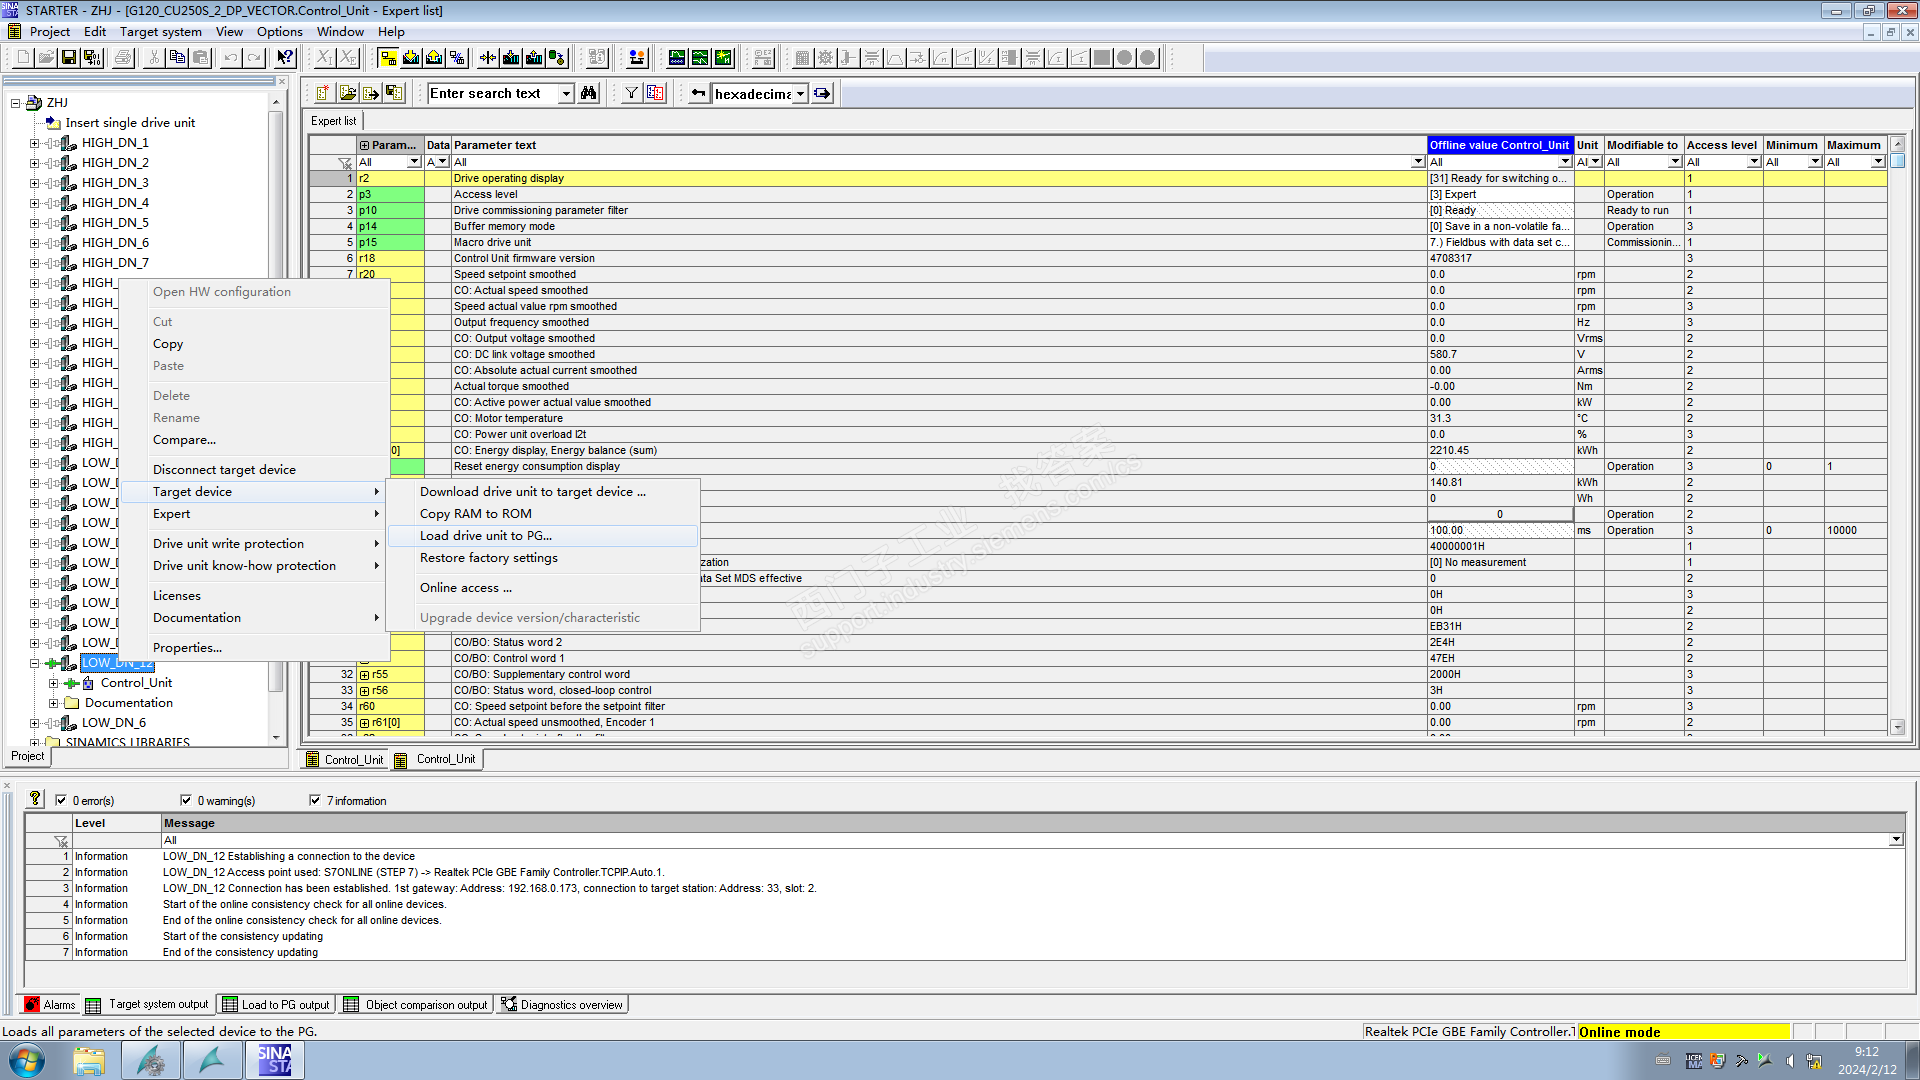This screenshot has height=1080, width=1920.
Task: Select Load drive unit to PG menu entry
Action: pyautogui.click(x=486, y=536)
